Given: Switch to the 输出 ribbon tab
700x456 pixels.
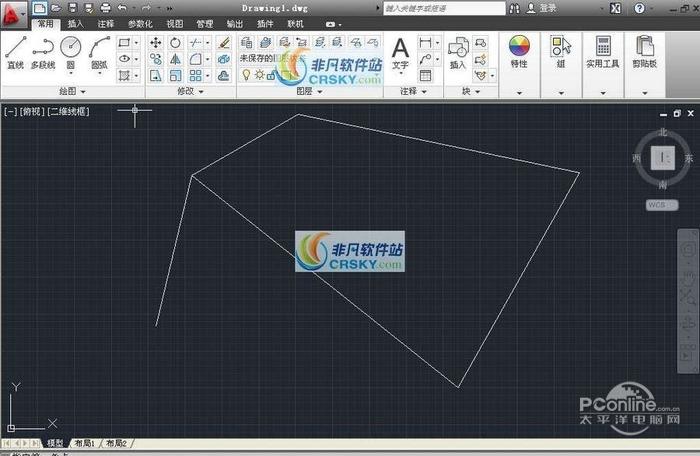Looking at the screenshot, I should pyautogui.click(x=235, y=24).
